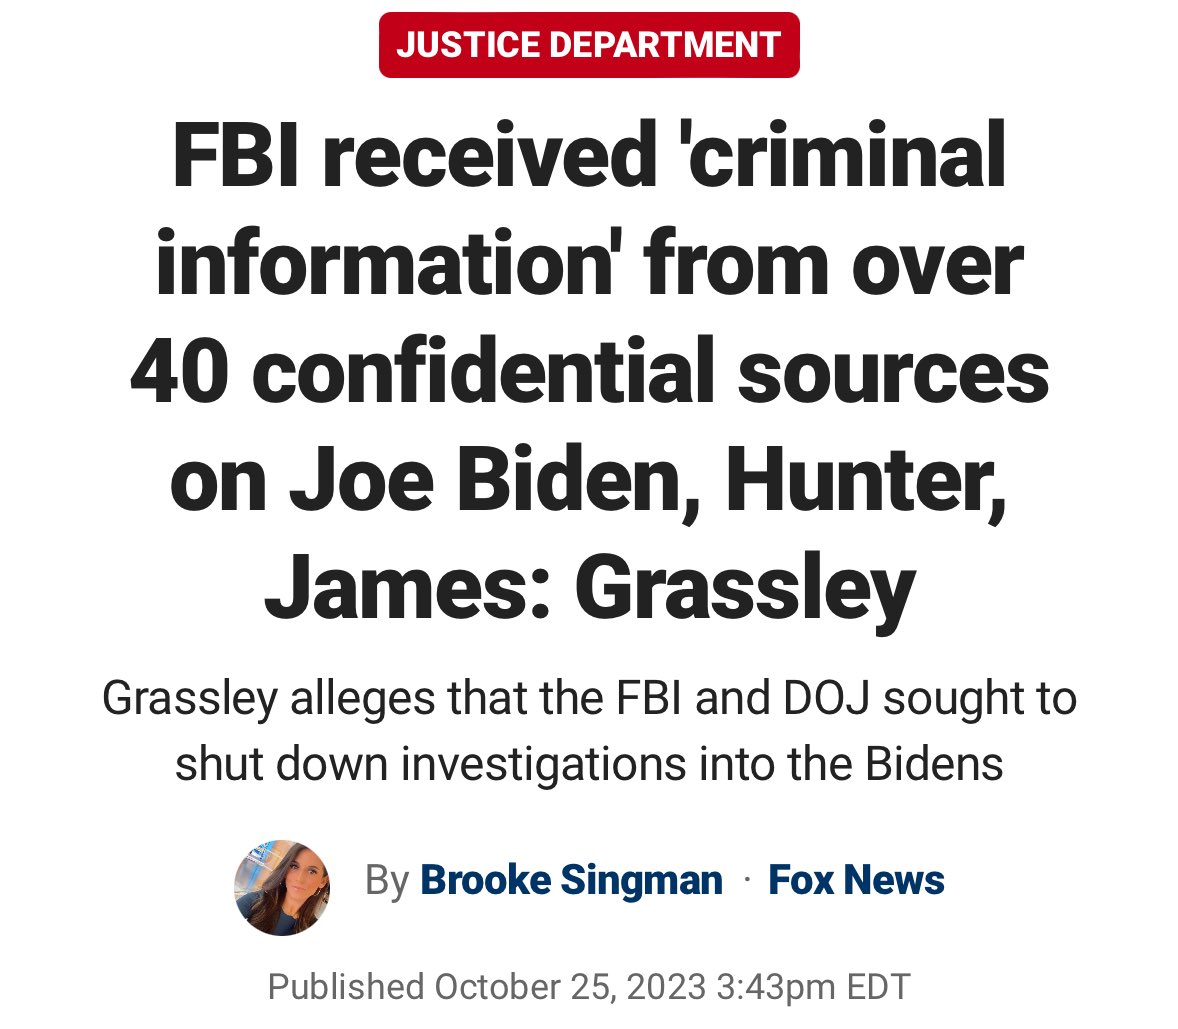Click the "3:43pm EDT" timestamp
Screen dimensions: 1178x1029
(x=814, y=987)
